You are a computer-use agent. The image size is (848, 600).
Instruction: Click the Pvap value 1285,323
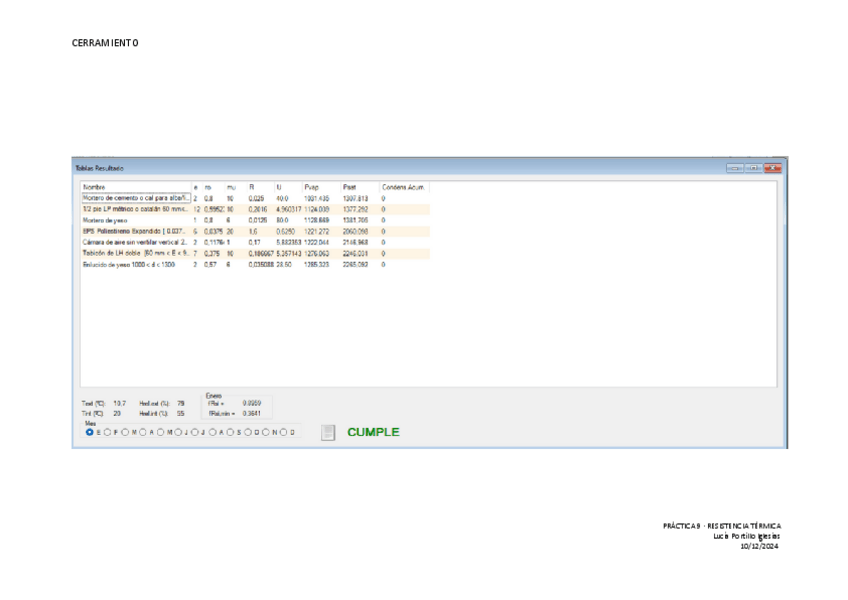316,265
